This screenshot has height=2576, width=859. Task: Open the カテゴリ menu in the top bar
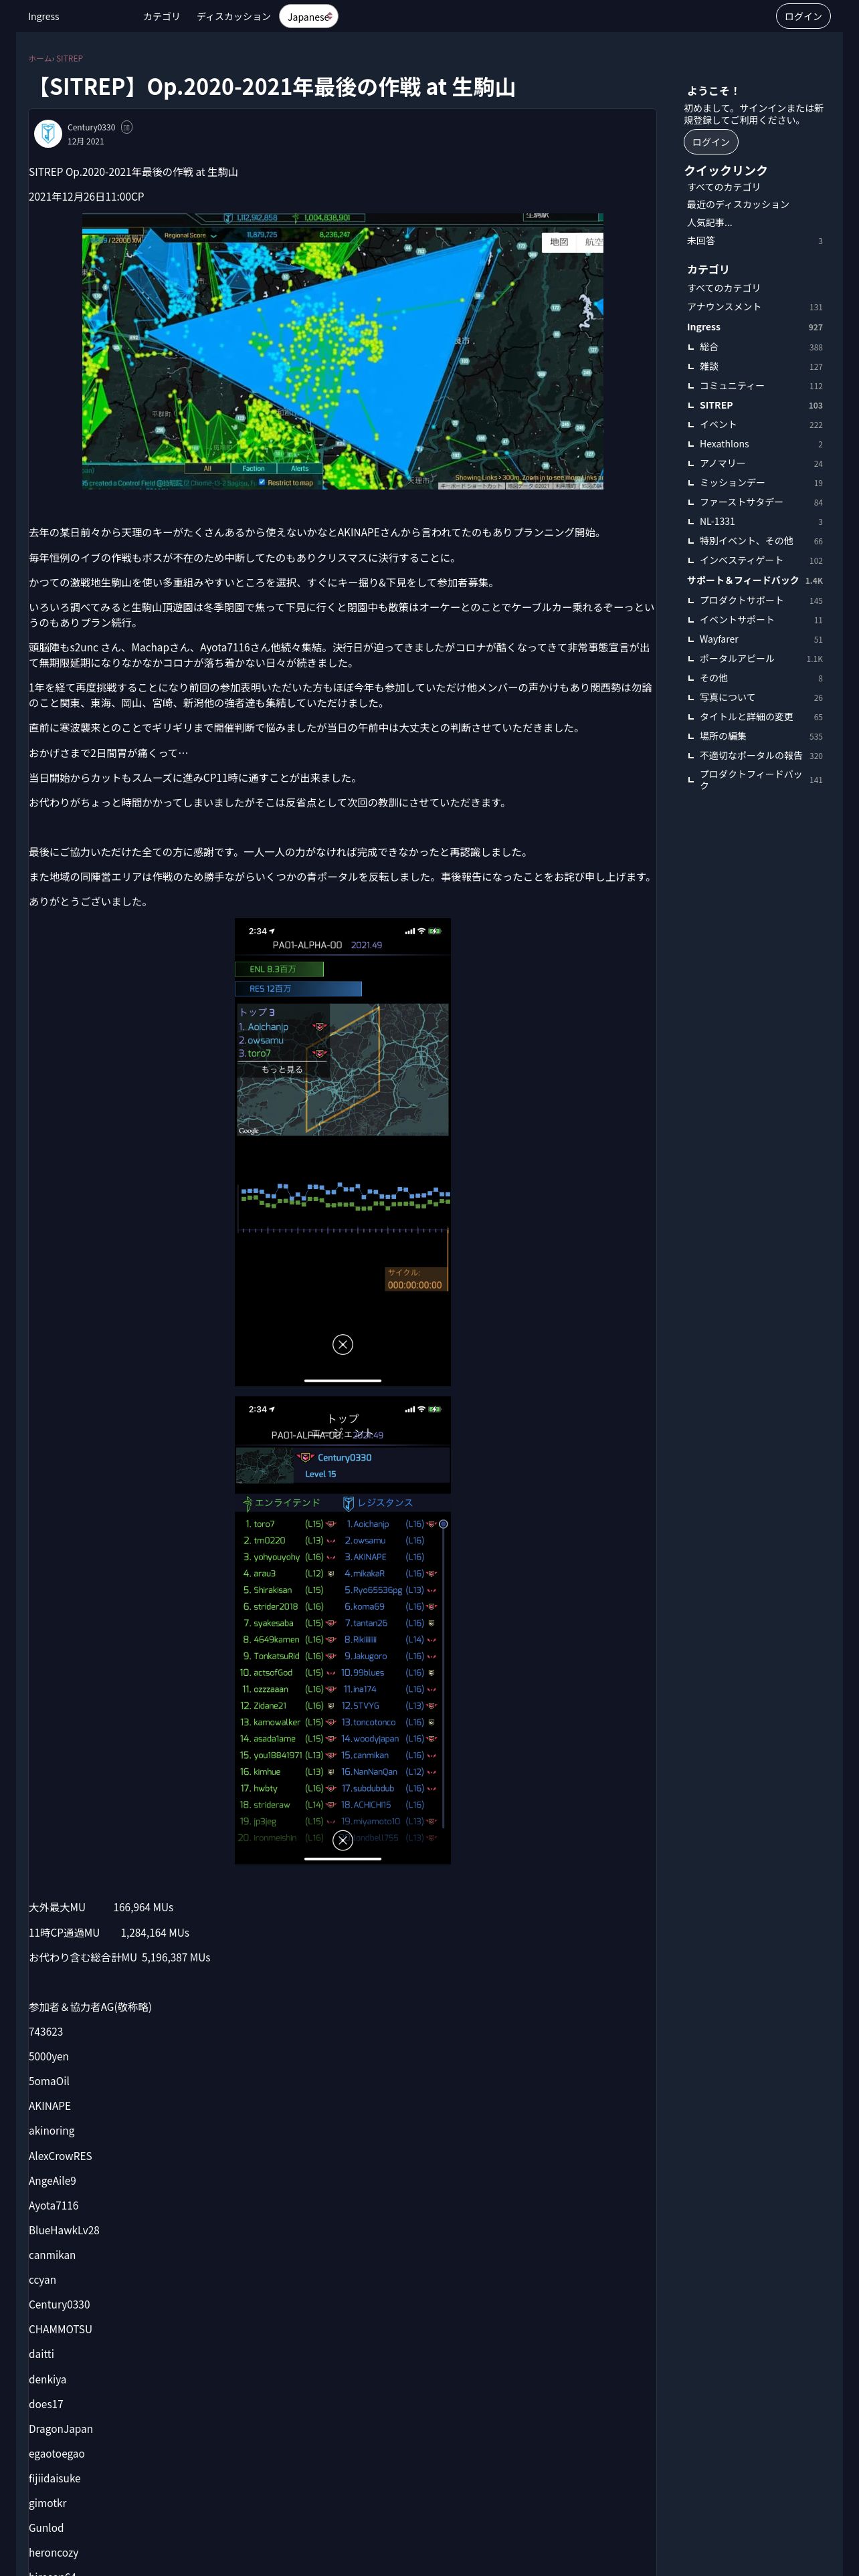click(x=161, y=17)
